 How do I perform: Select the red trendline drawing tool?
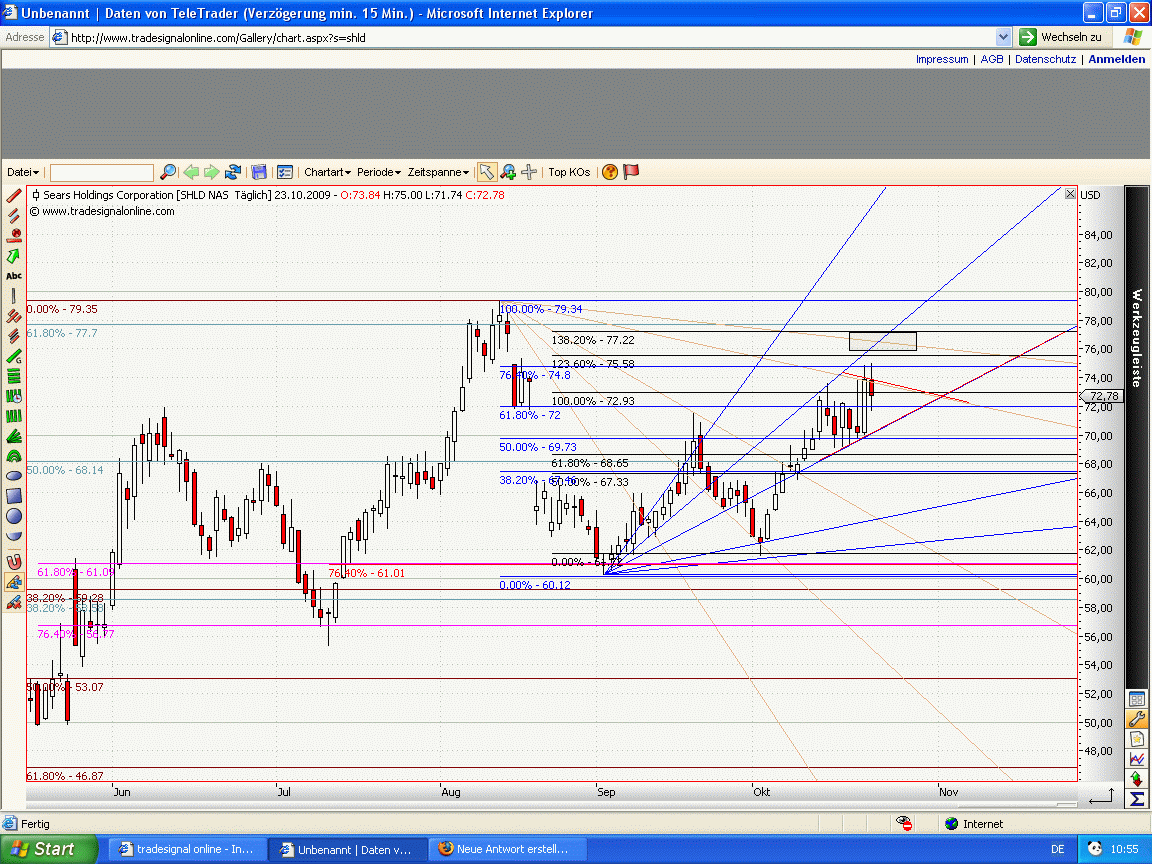(x=13, y=195)
